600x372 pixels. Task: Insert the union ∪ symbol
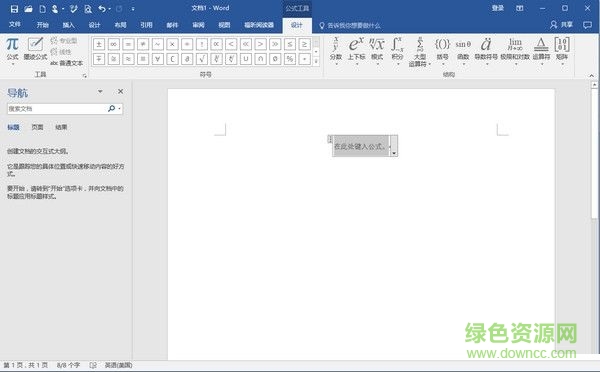[246, 59]
